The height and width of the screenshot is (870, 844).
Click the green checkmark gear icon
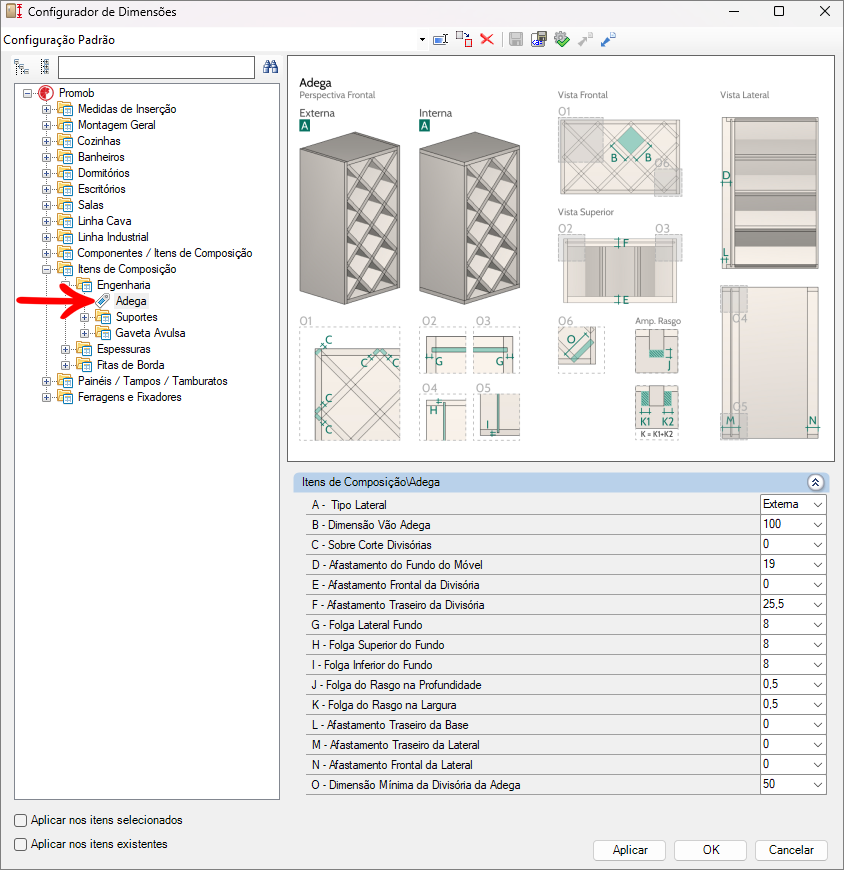562,39
